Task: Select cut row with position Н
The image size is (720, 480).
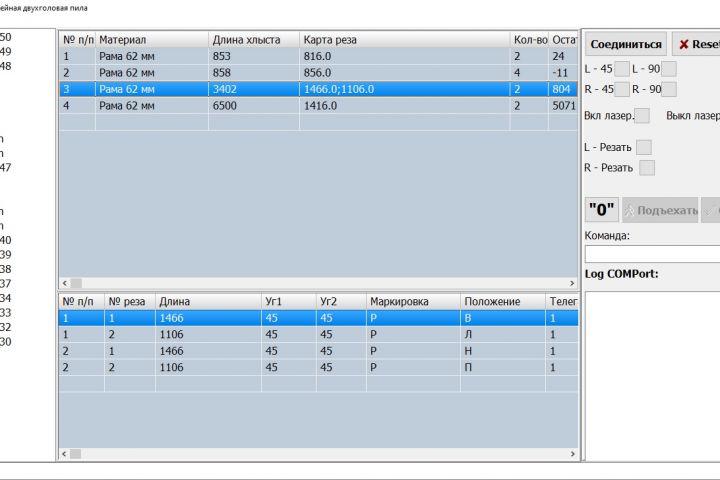Action: 318,351
